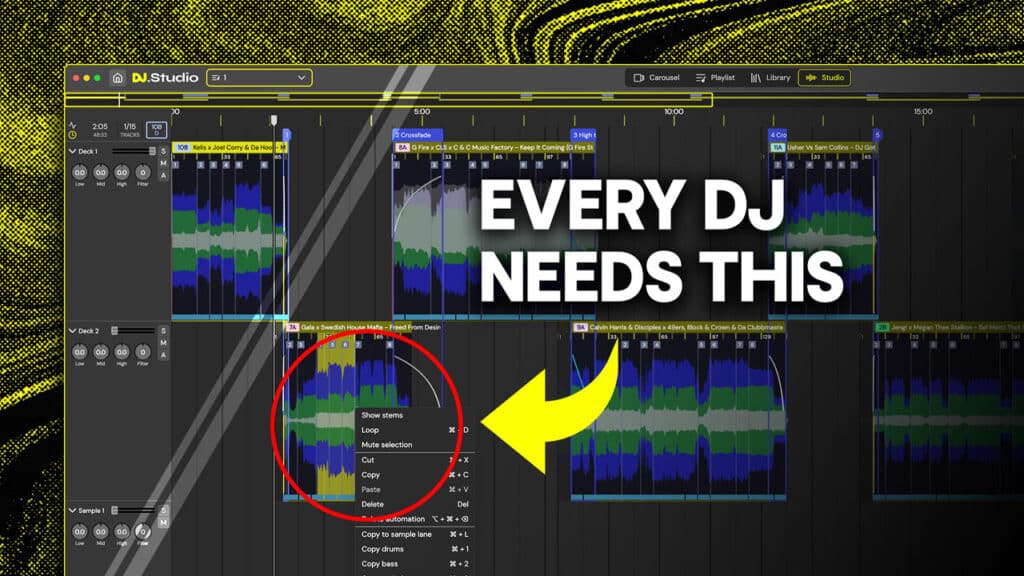Viewport: 1024px width, 576px height.
Task: Click the Home icon in title bar
Action: (117, 78)
